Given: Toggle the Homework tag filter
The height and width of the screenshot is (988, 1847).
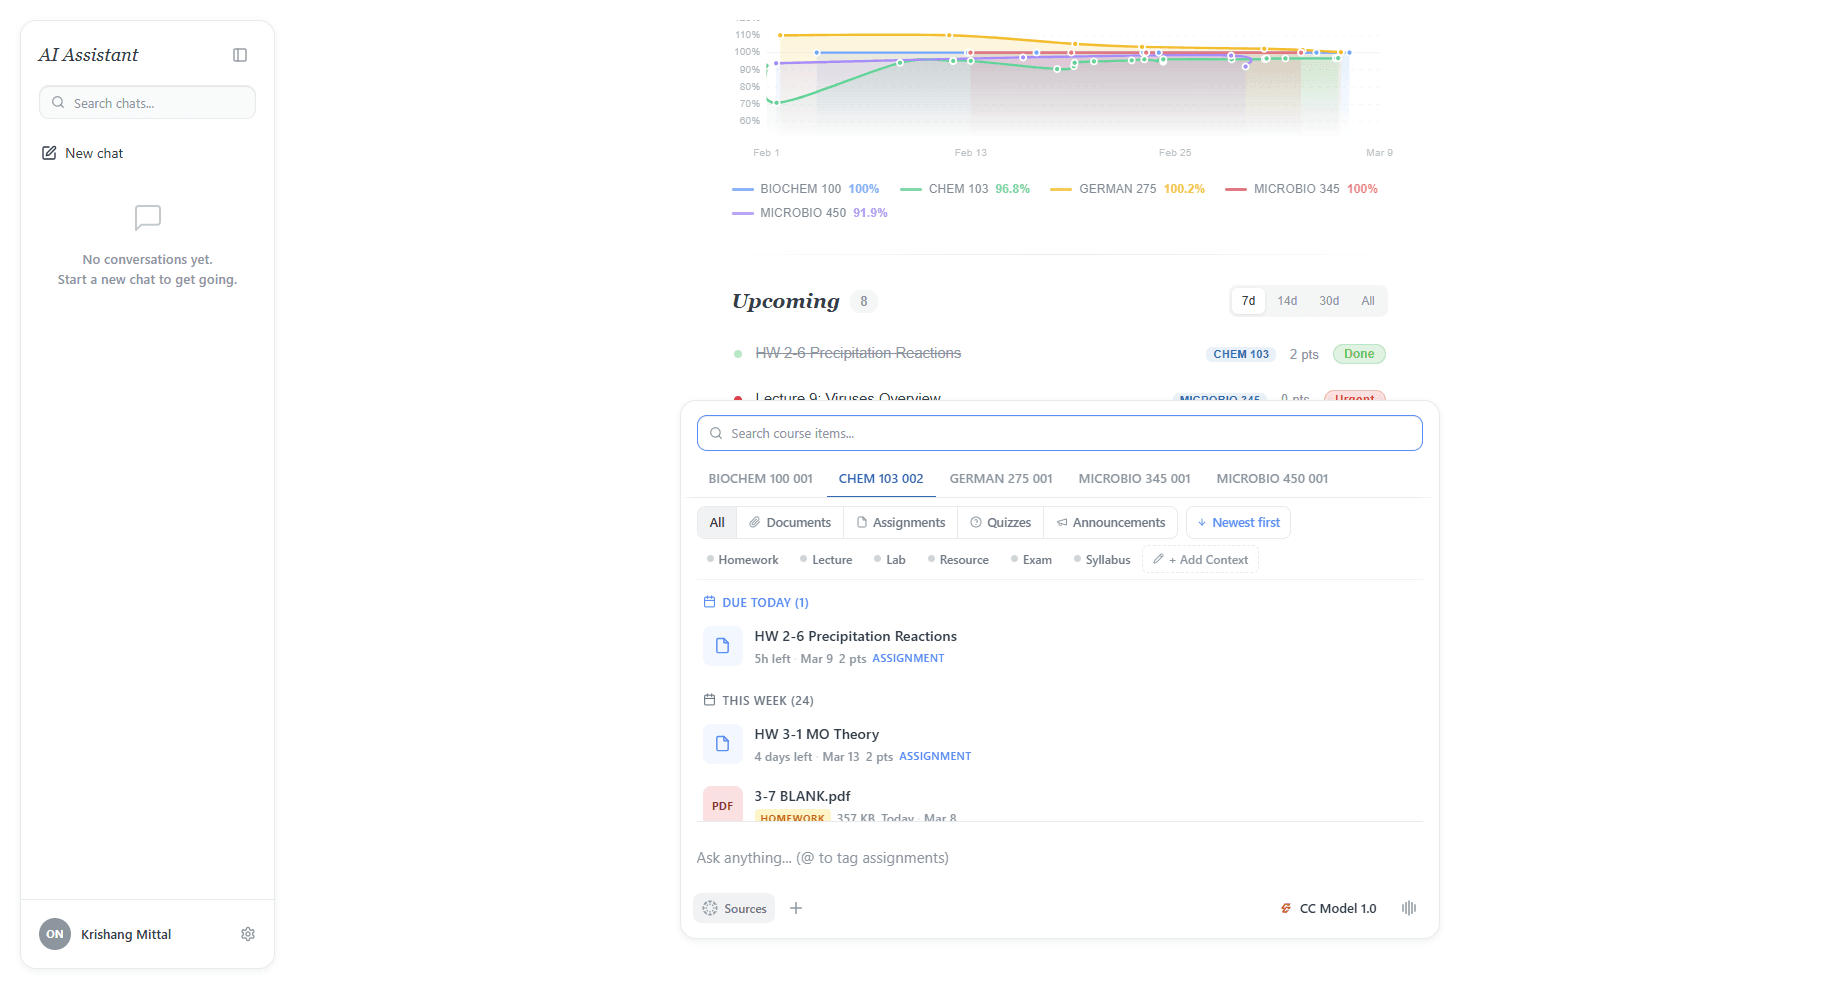Looking at the screenshot, I should [x=742, y=560].
